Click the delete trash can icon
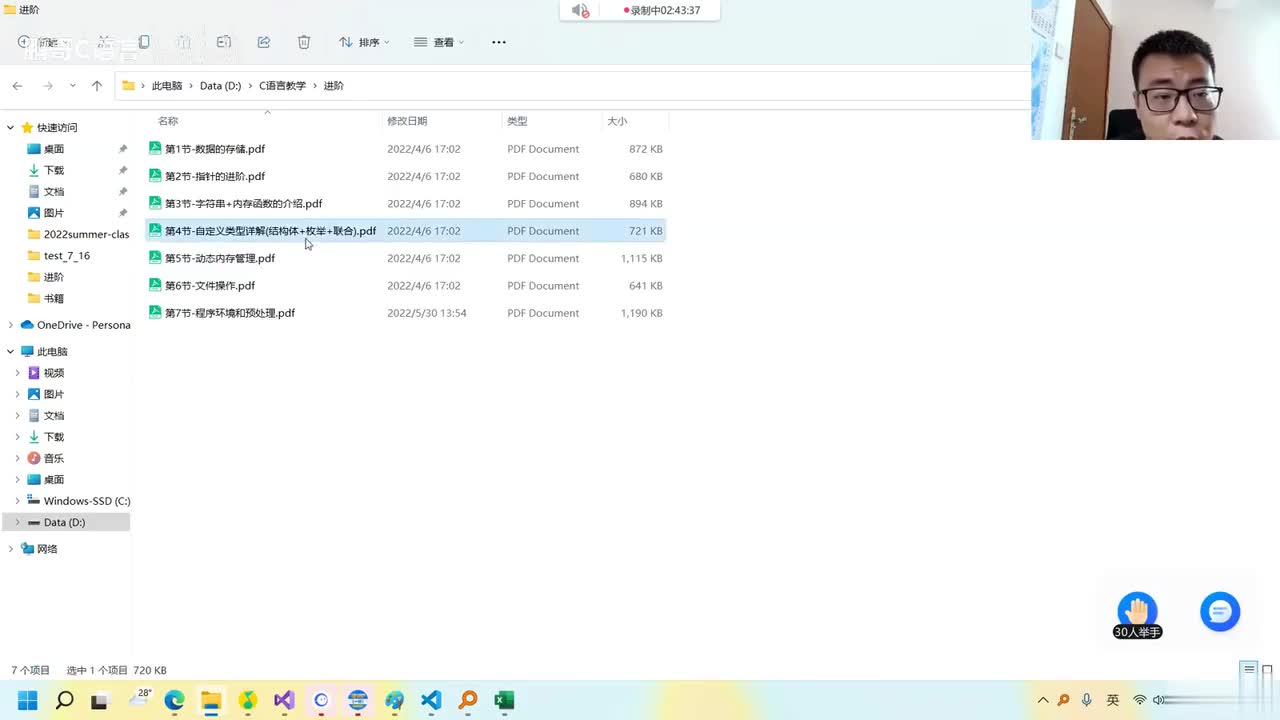Viewport: 1280px width, 720px height. [x=304, y=42]
